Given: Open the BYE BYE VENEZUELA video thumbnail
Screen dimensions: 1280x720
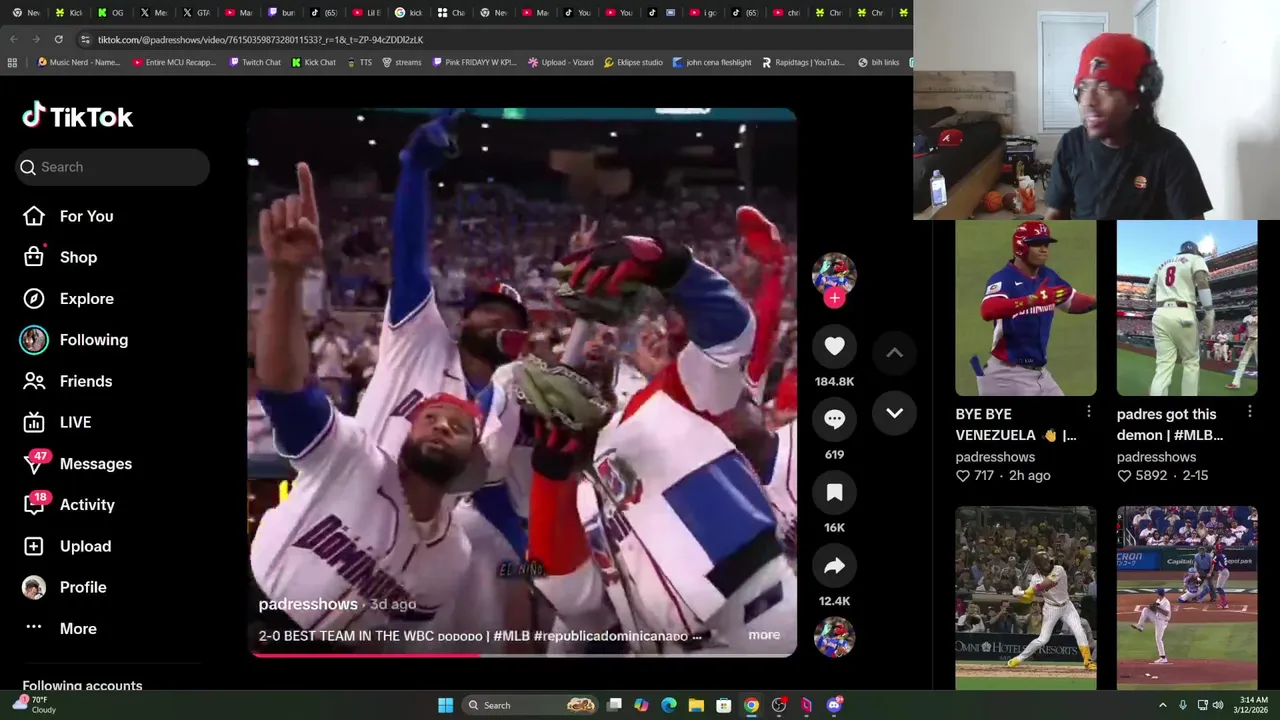Looking at the screenshot, I should click(x=1025, y=308).
